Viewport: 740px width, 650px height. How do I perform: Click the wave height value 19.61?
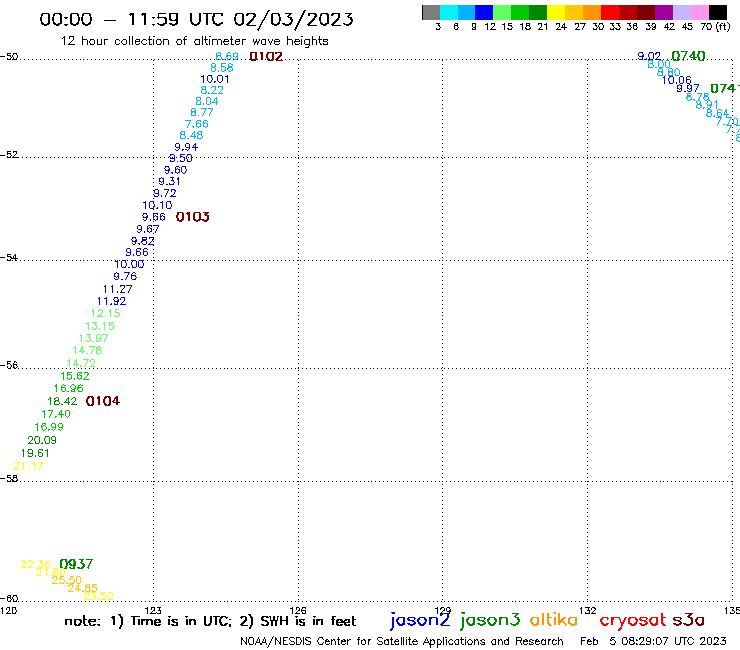click(x=35, y=453)
